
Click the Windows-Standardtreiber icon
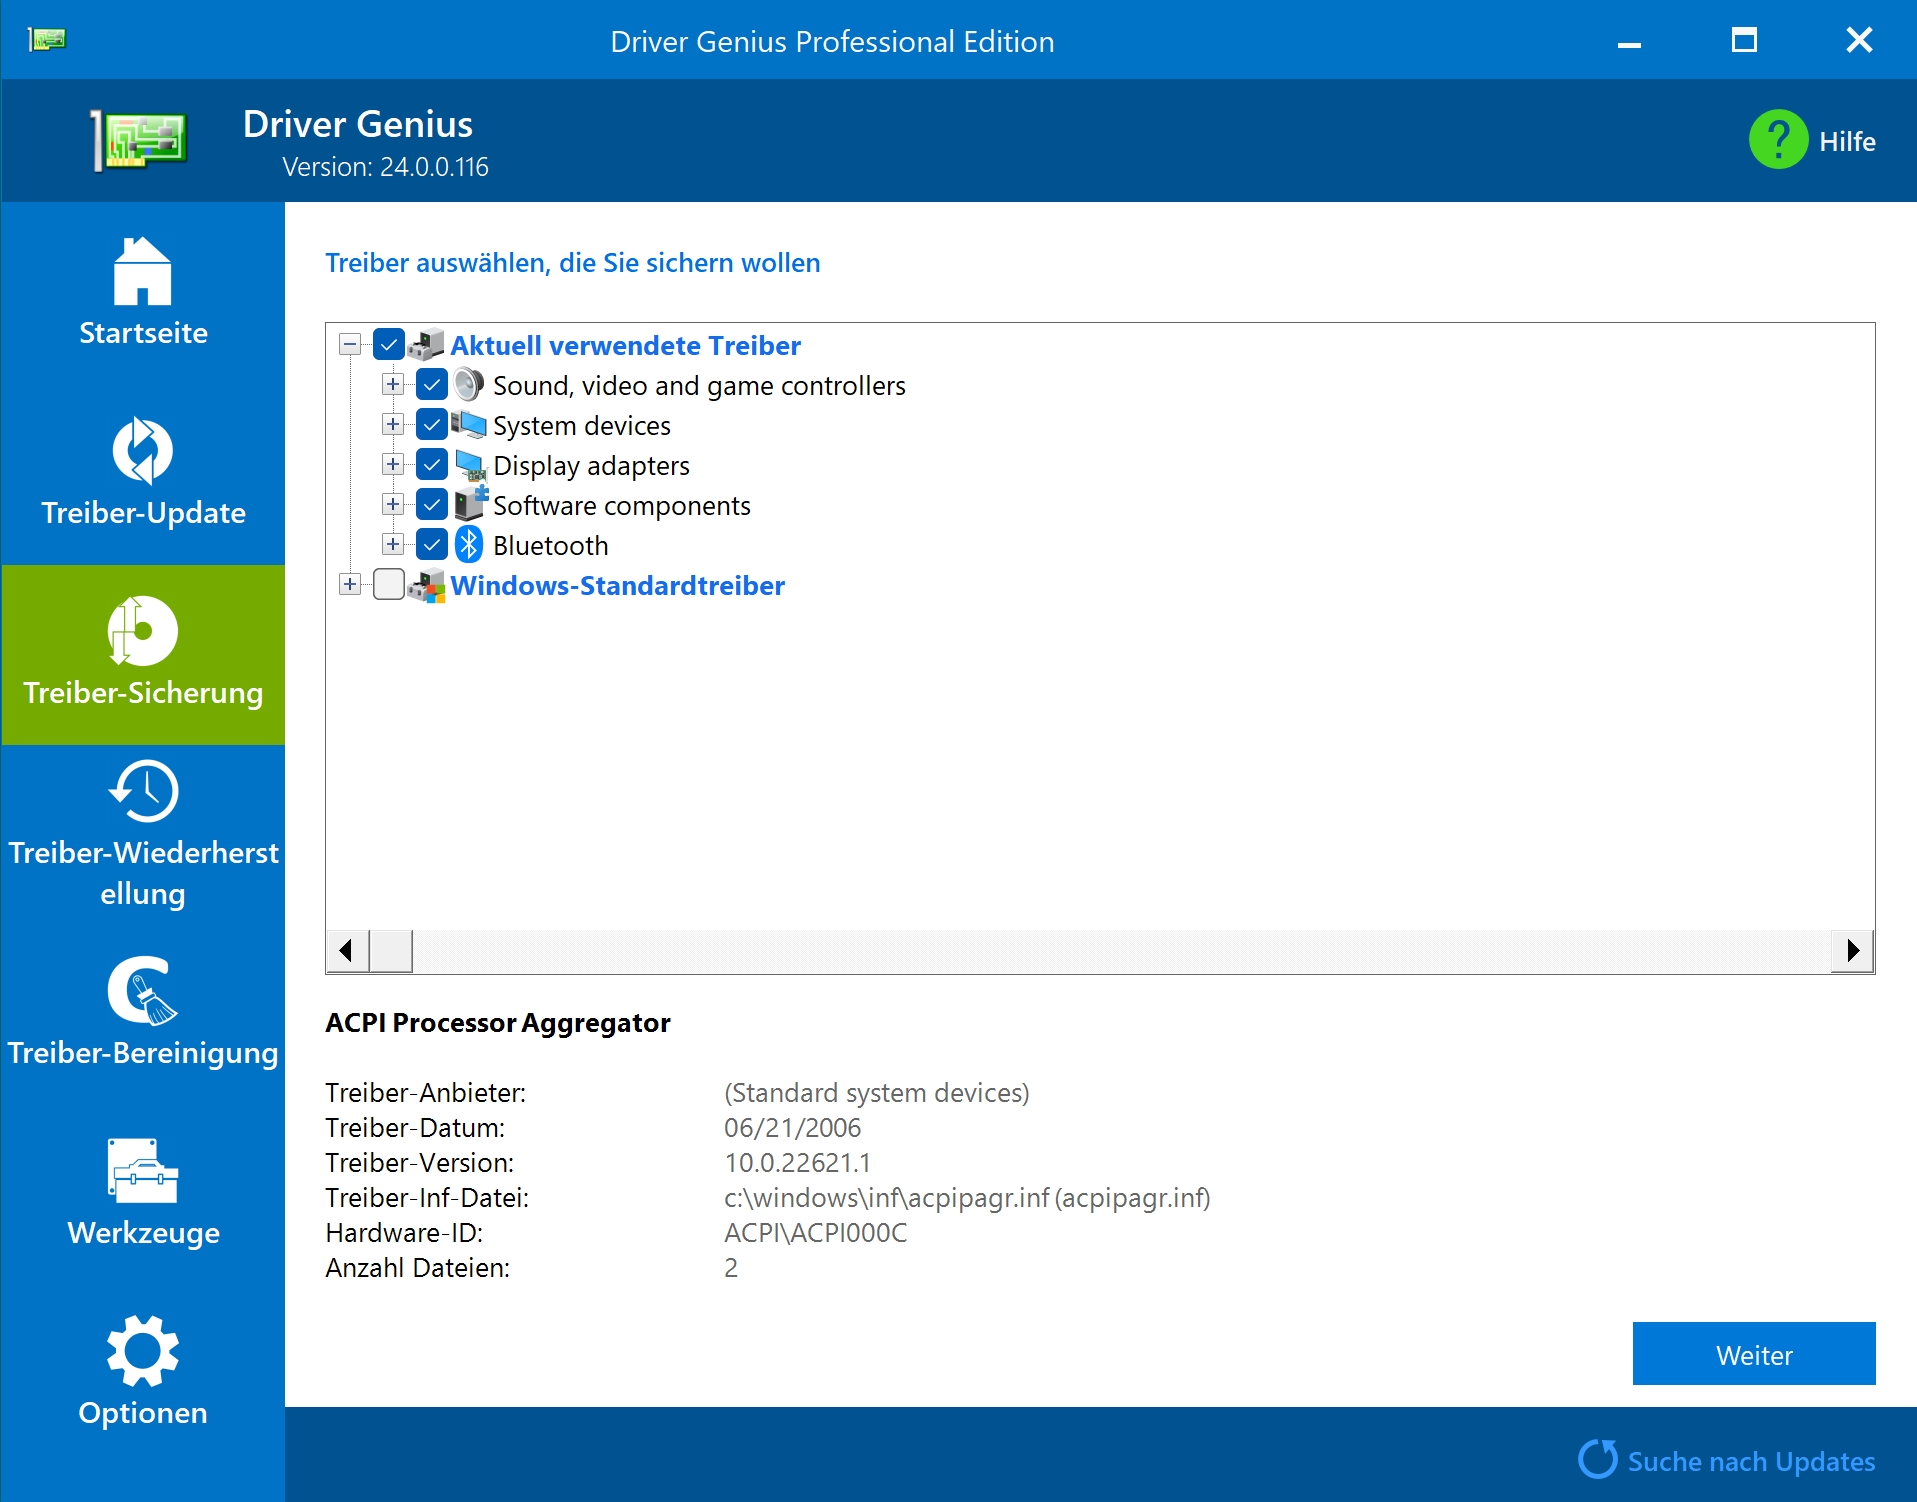point(427,585)
